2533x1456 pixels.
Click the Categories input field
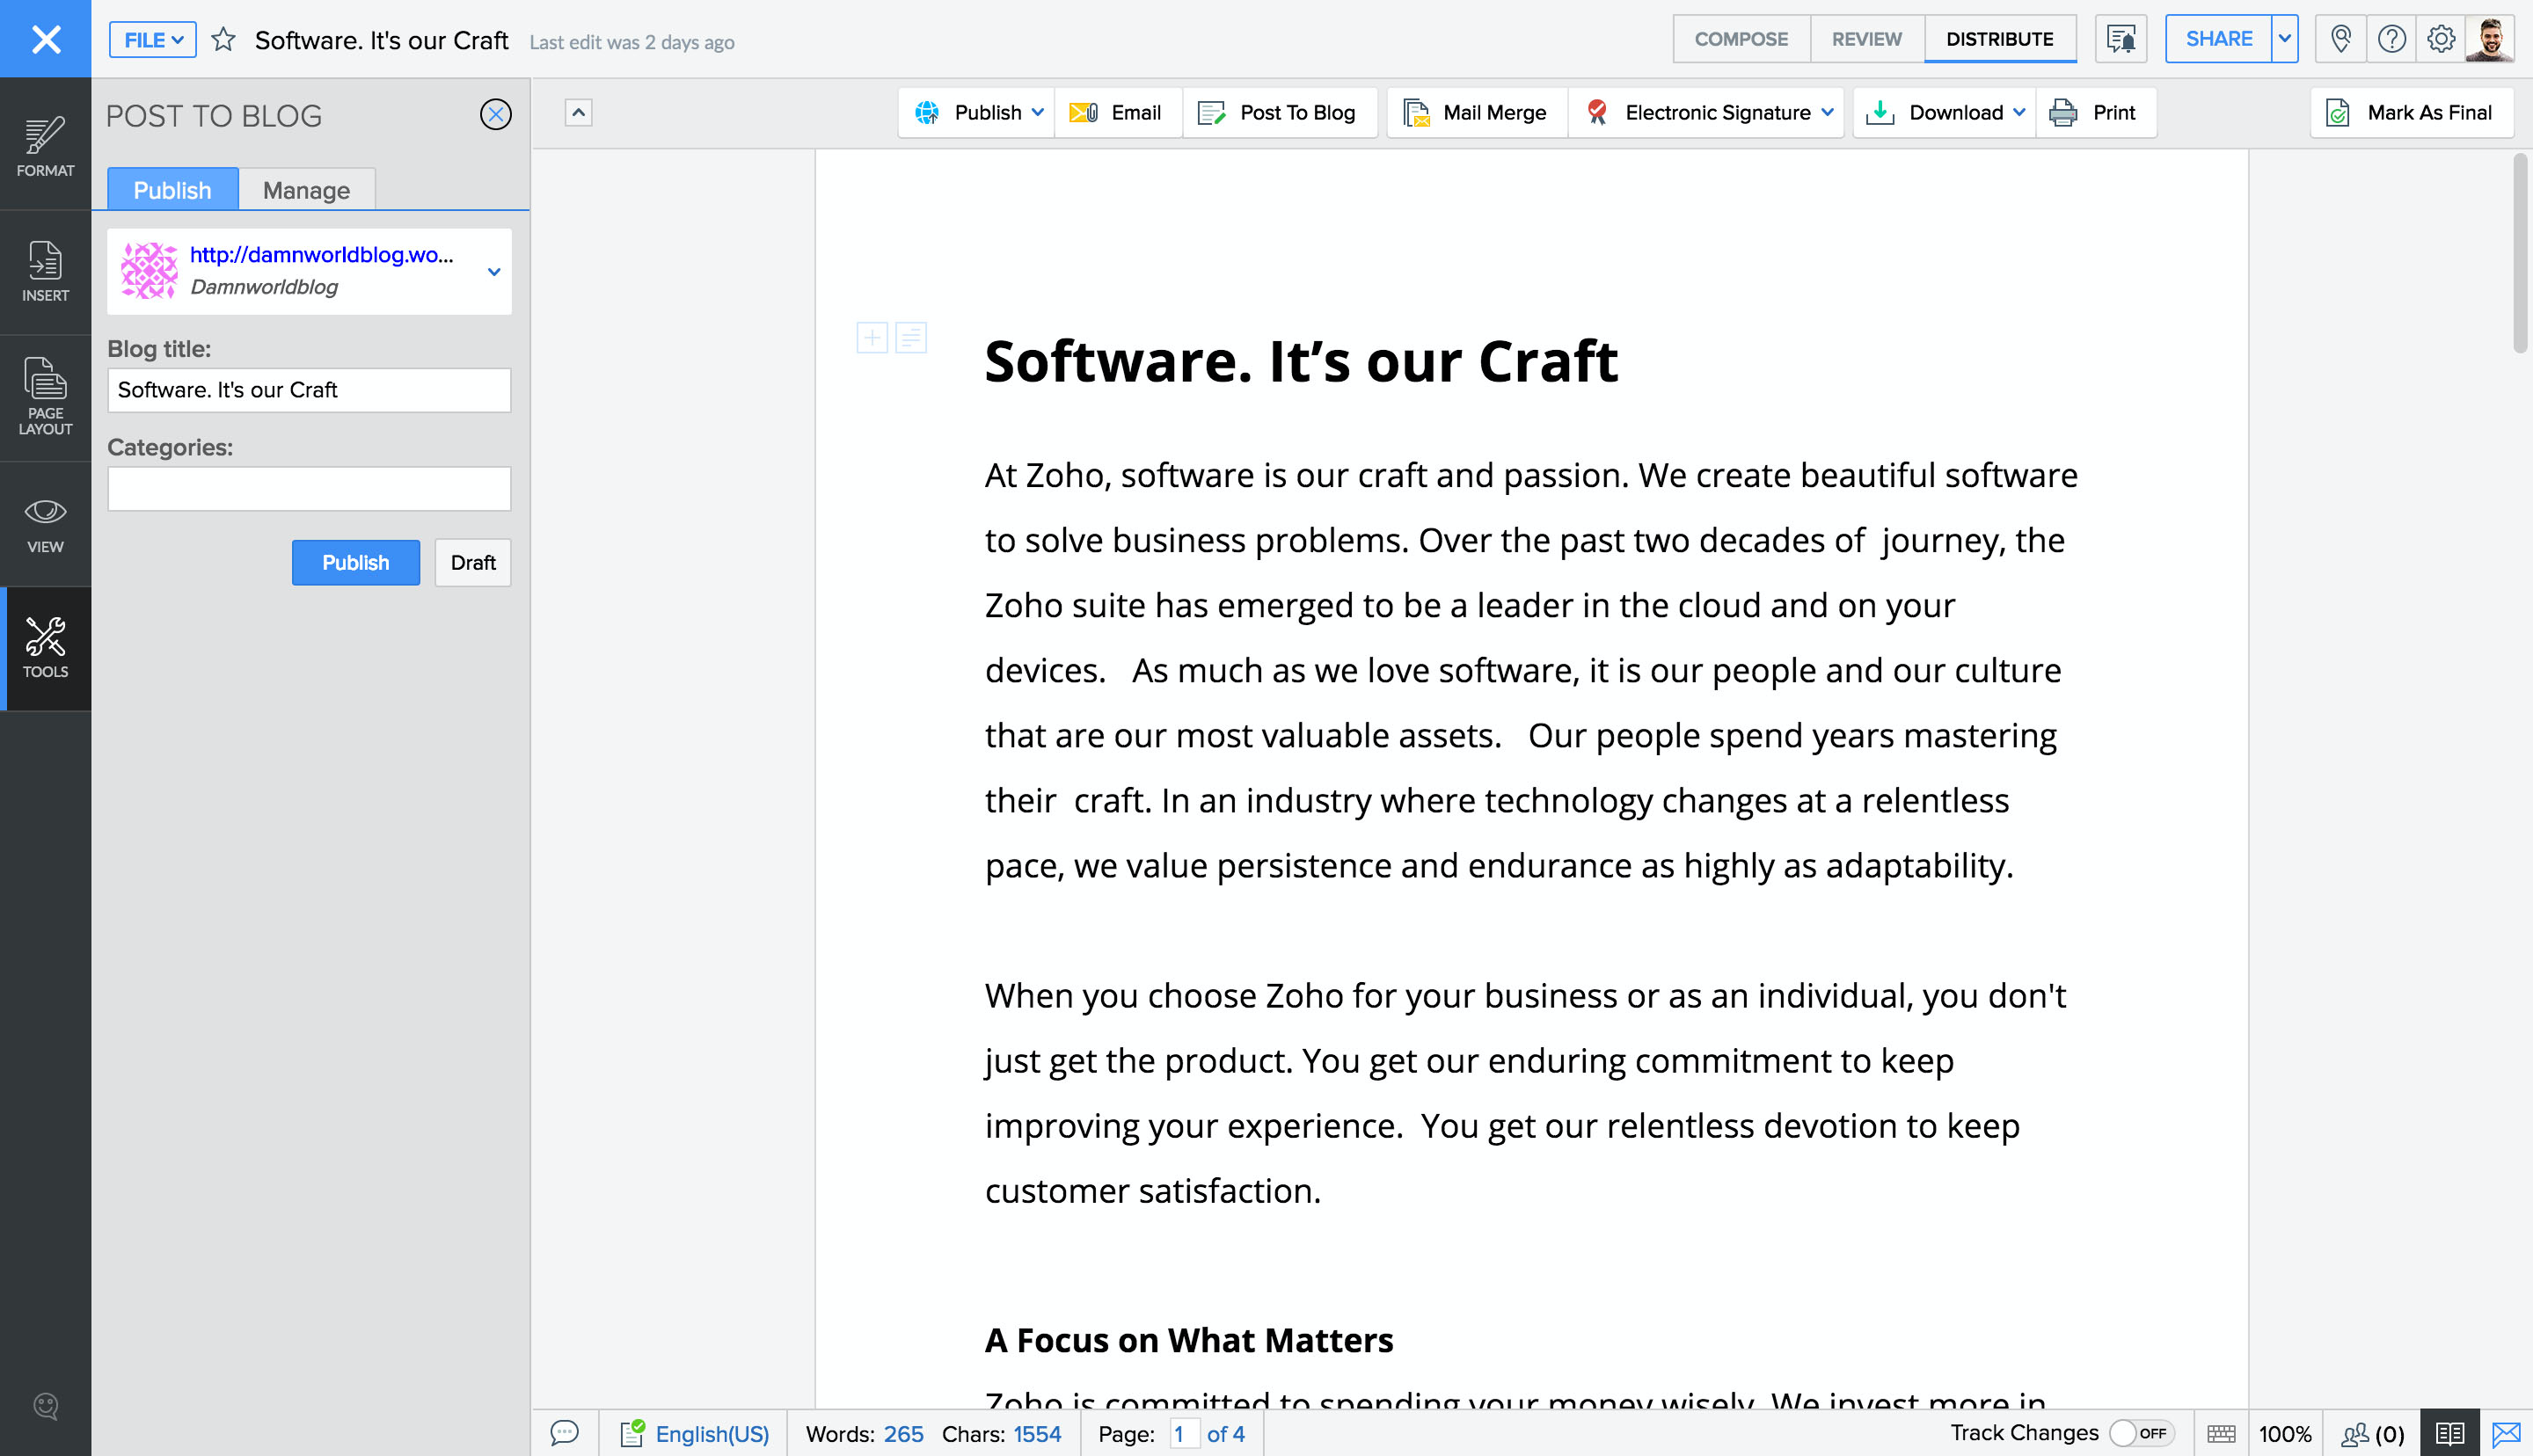click(309, 489)
